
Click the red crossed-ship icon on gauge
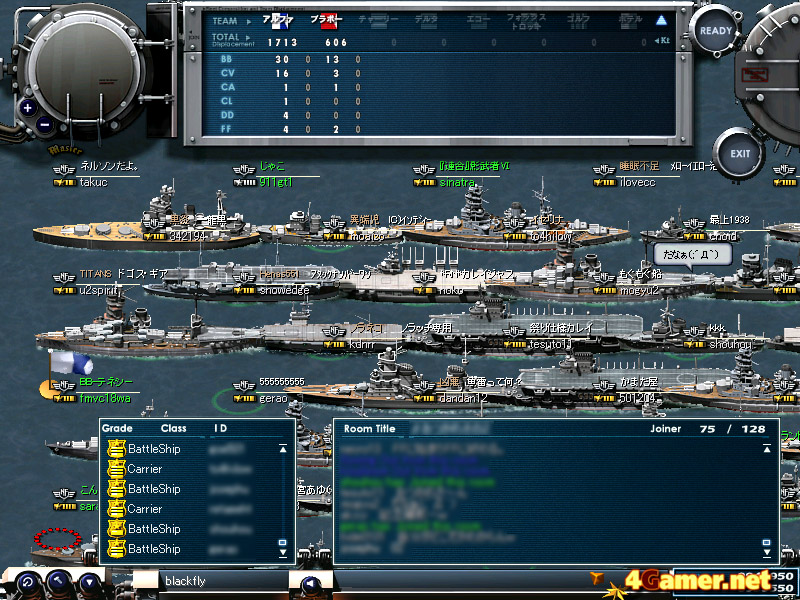[756, 76]
